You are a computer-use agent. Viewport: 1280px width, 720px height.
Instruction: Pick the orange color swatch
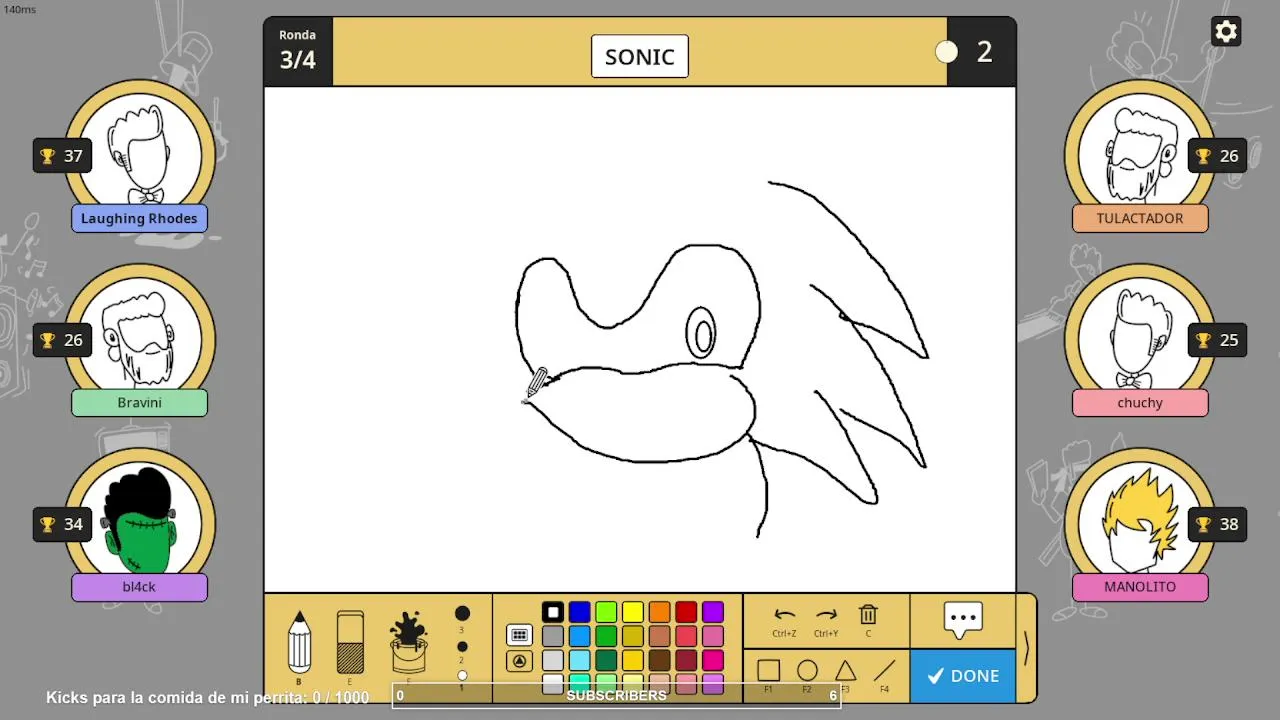(659, 612)
